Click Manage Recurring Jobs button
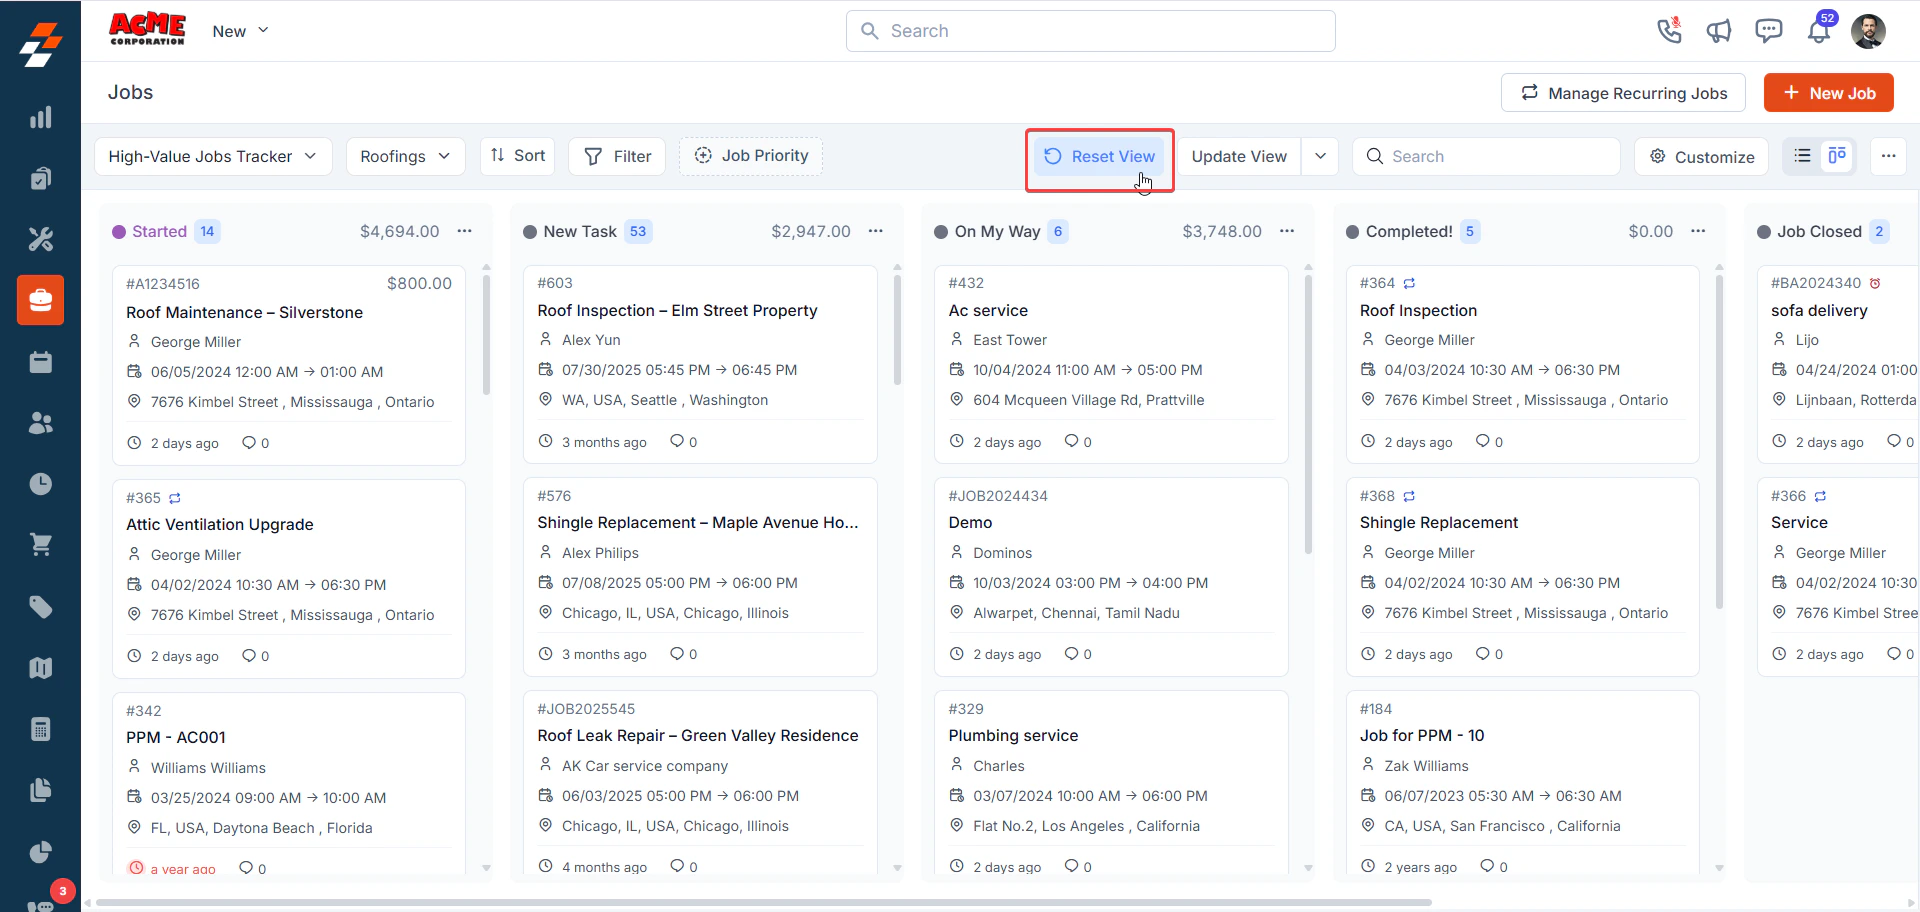Image resolution: width=1920 pixels, height=912 pixels. click(1623, 93)
